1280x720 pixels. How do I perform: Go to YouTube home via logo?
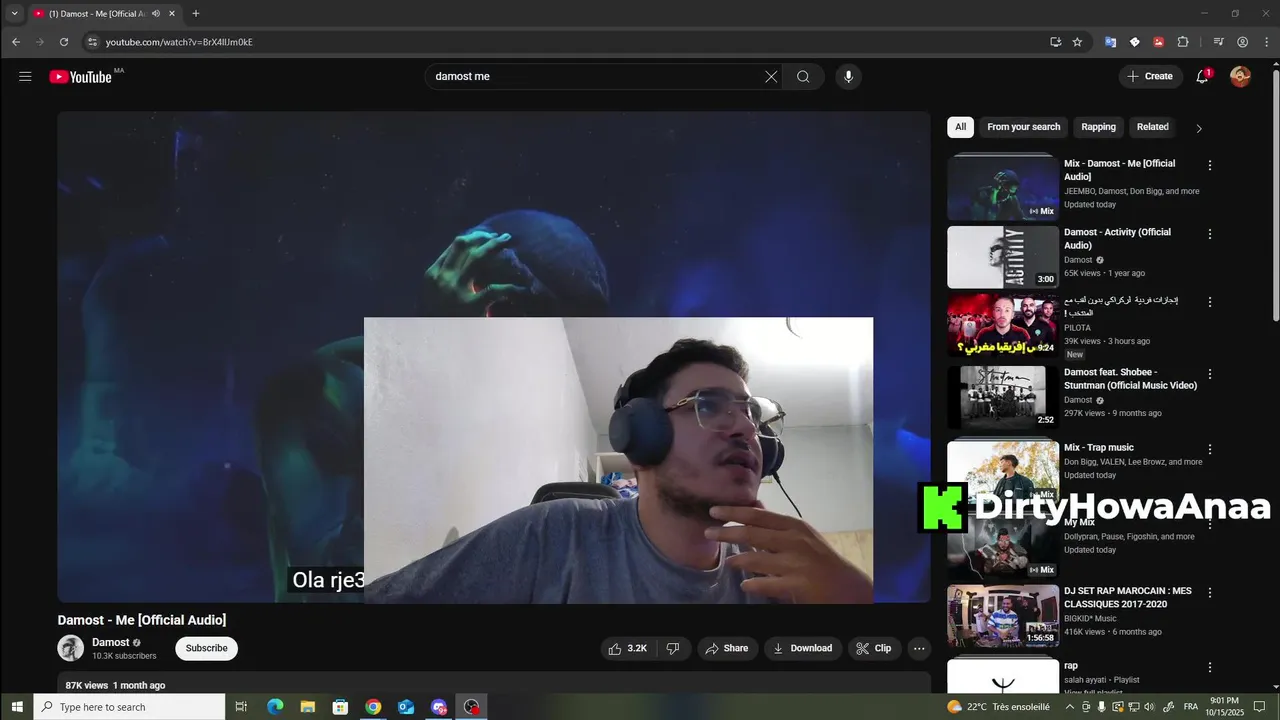coord(81,77)
